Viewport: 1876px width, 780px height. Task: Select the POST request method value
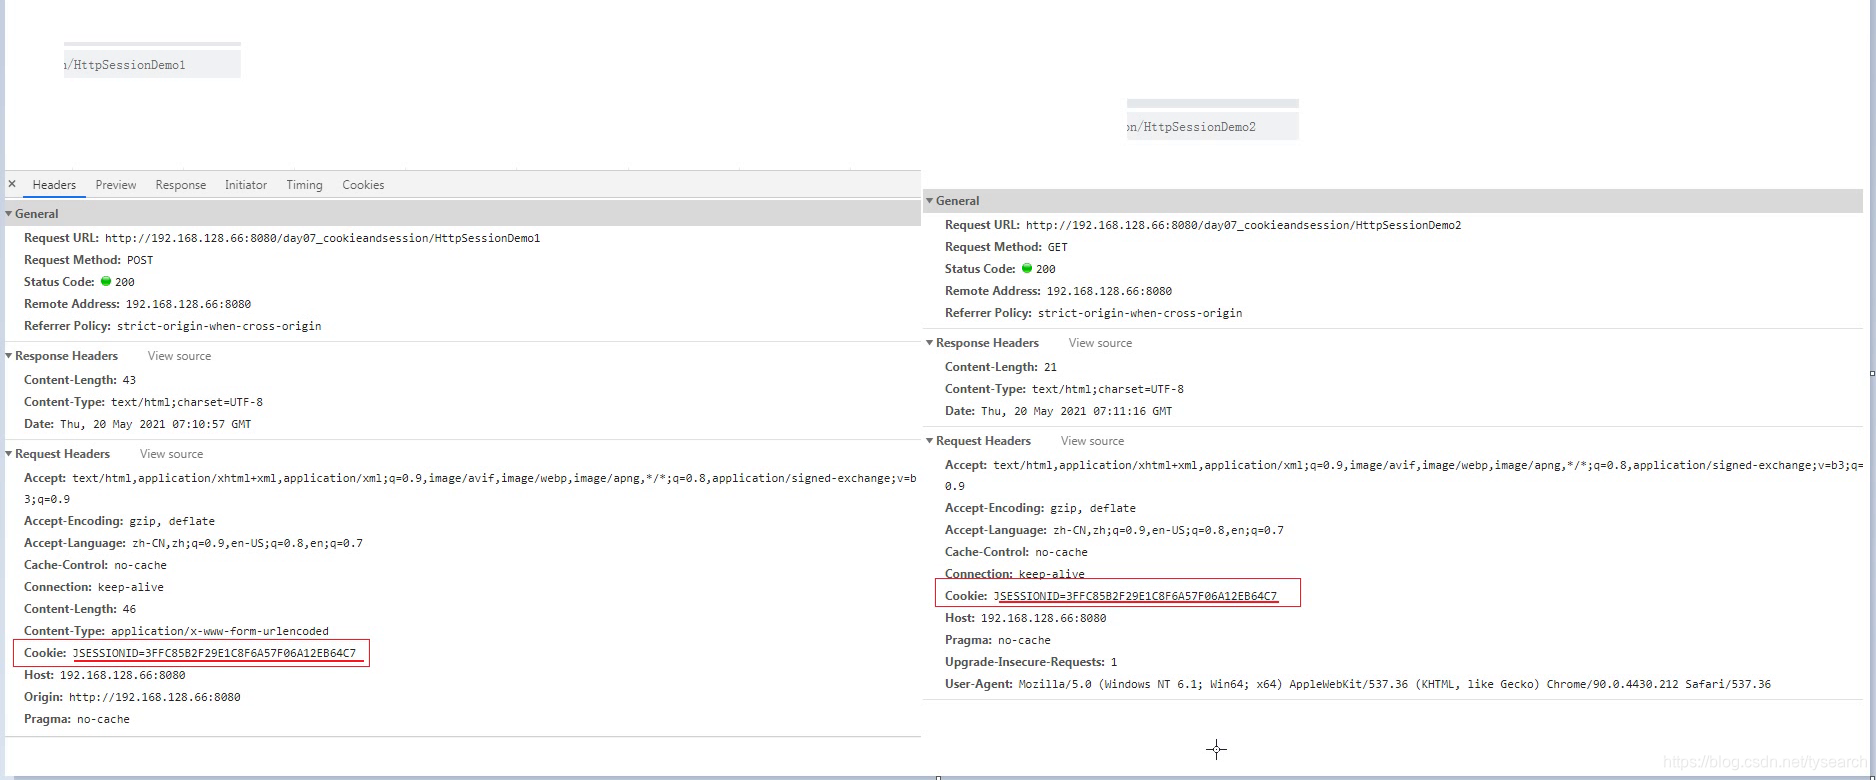[x=140, y=260]
